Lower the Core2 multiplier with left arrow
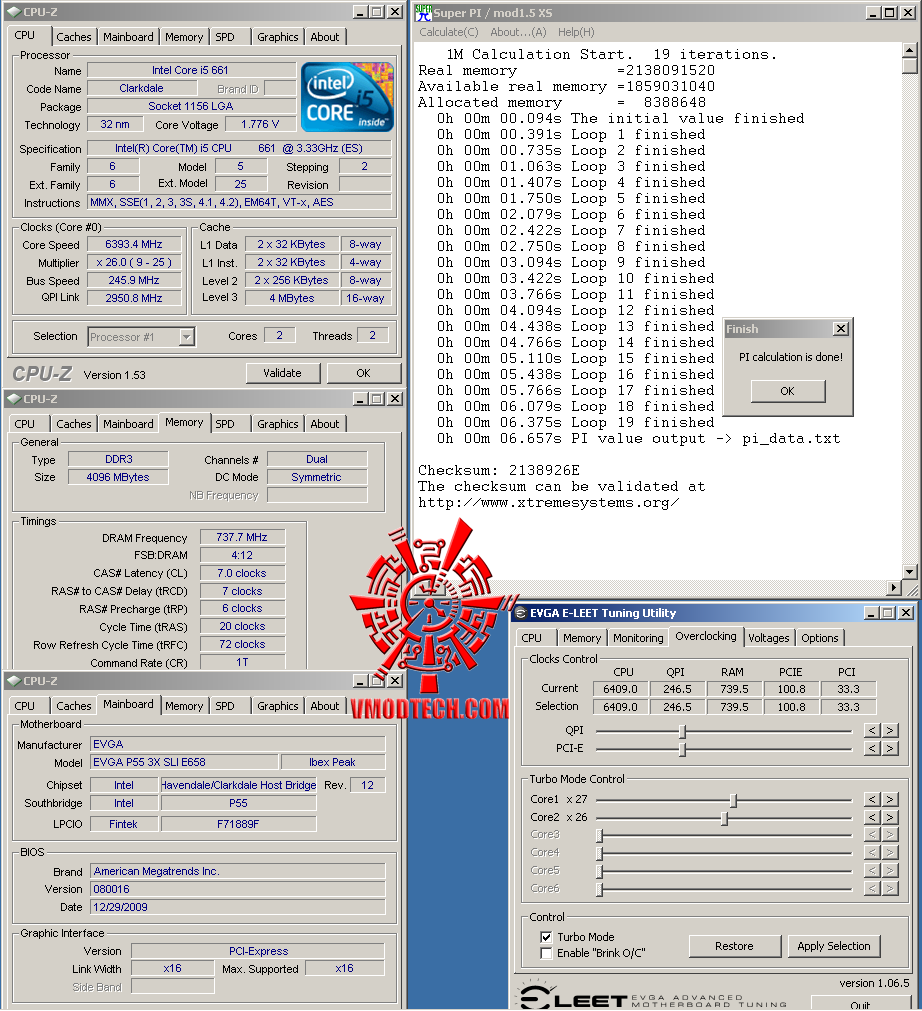 (872, 817)
